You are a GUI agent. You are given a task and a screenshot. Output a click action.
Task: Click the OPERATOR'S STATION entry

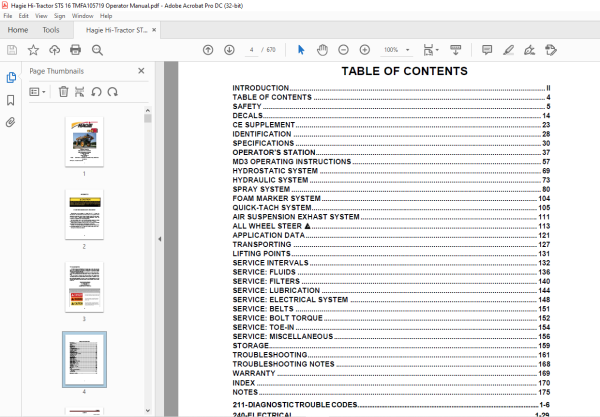pos(391,152)
